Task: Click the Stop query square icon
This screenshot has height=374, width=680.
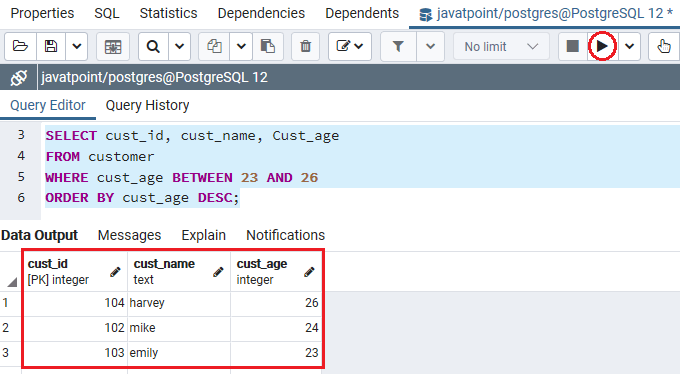Action: click(x=573, y=46)
